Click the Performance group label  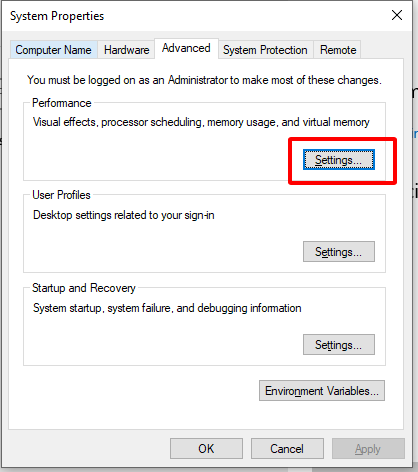coord(62,103)
